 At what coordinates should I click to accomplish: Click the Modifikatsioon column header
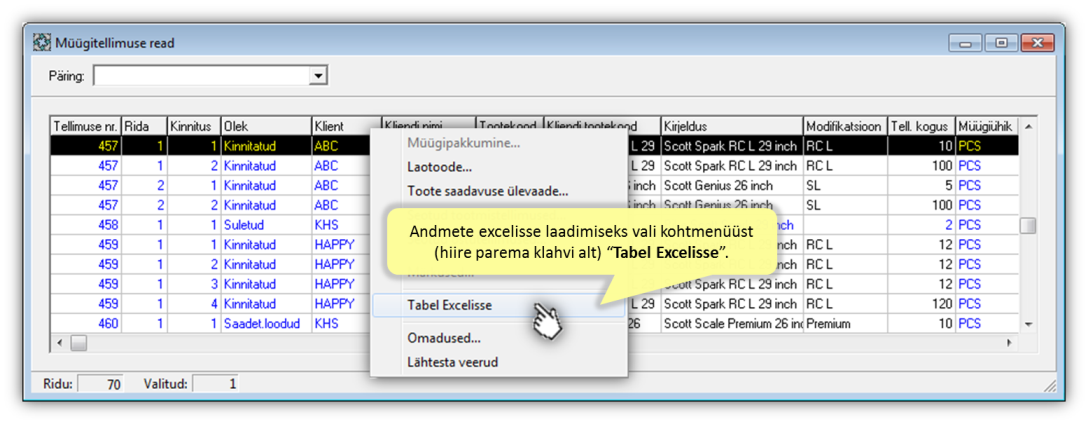click(x=844, y=127)
